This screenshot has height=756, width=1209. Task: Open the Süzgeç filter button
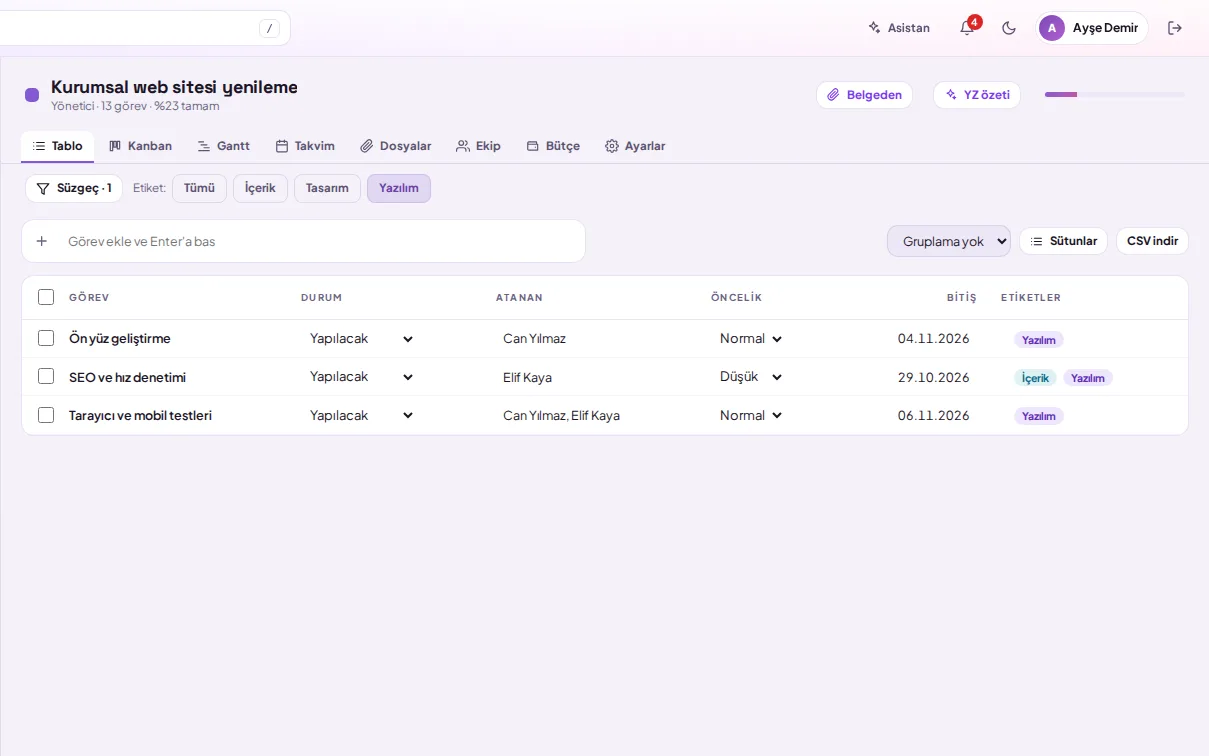click(x=74, y=188)
